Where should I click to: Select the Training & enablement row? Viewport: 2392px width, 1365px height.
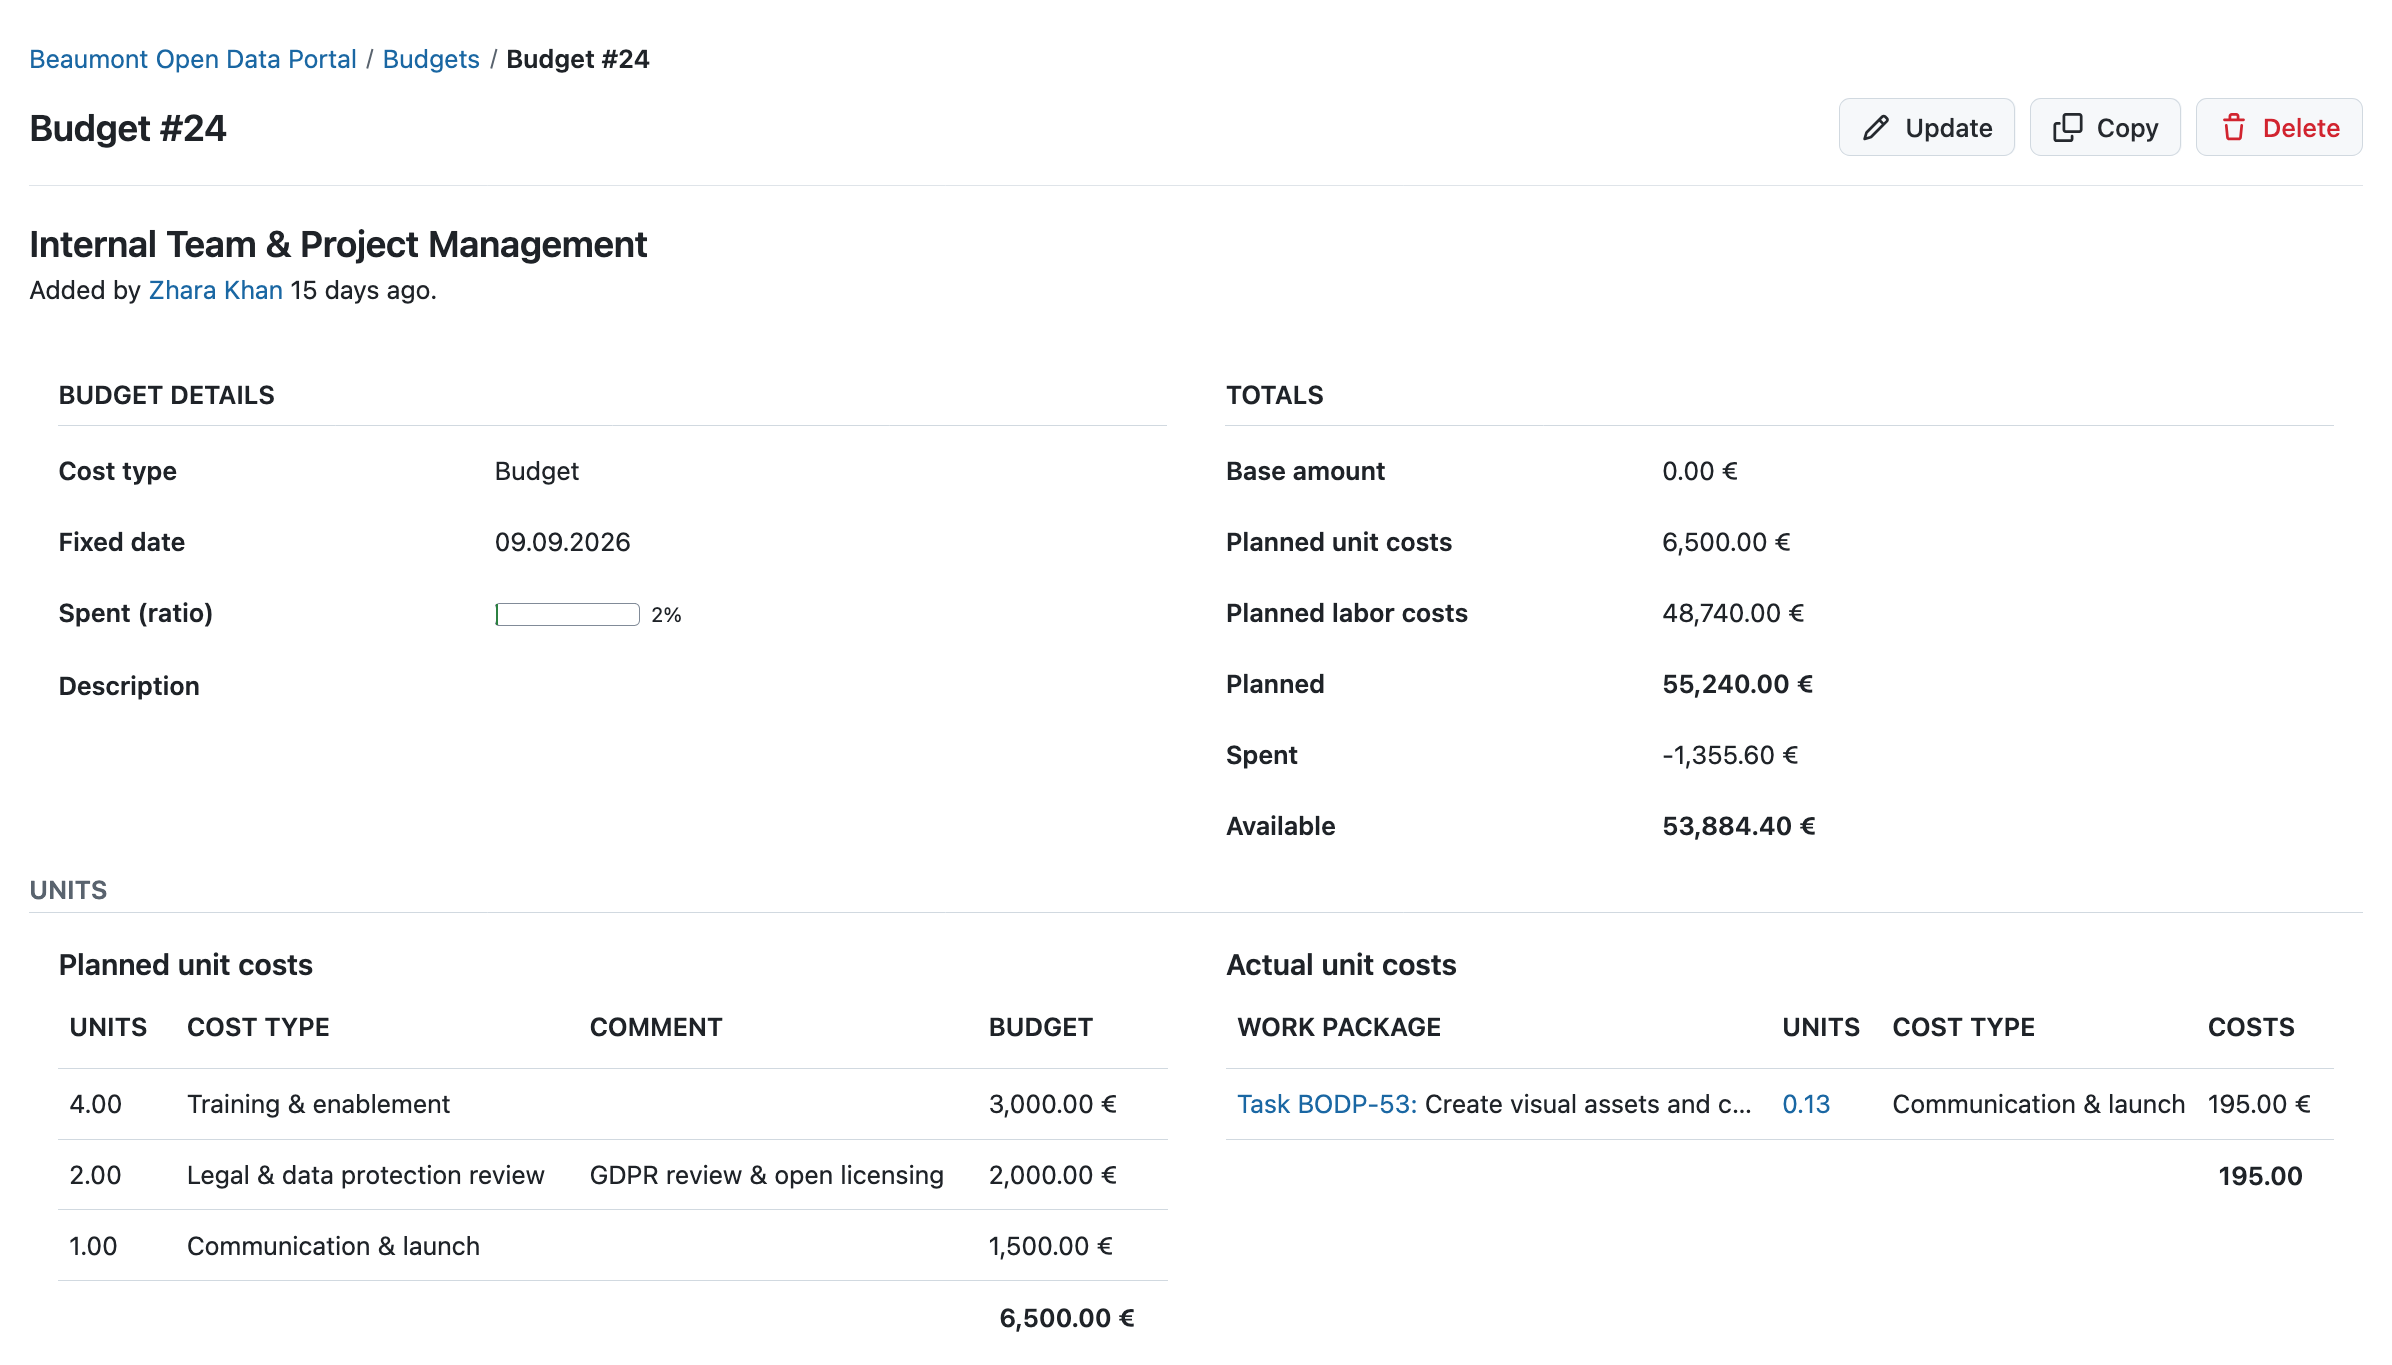coord(613,1104)
